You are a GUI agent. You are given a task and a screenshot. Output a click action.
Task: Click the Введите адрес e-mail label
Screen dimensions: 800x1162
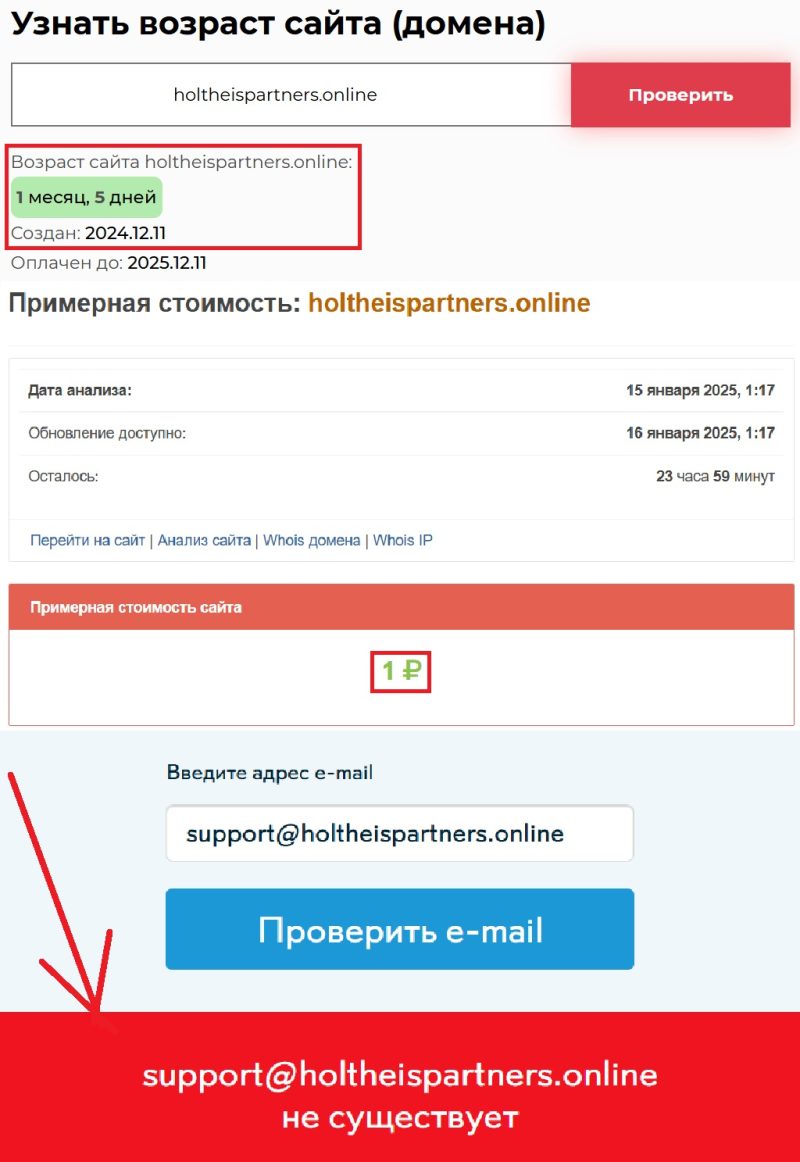click(270, 773)
